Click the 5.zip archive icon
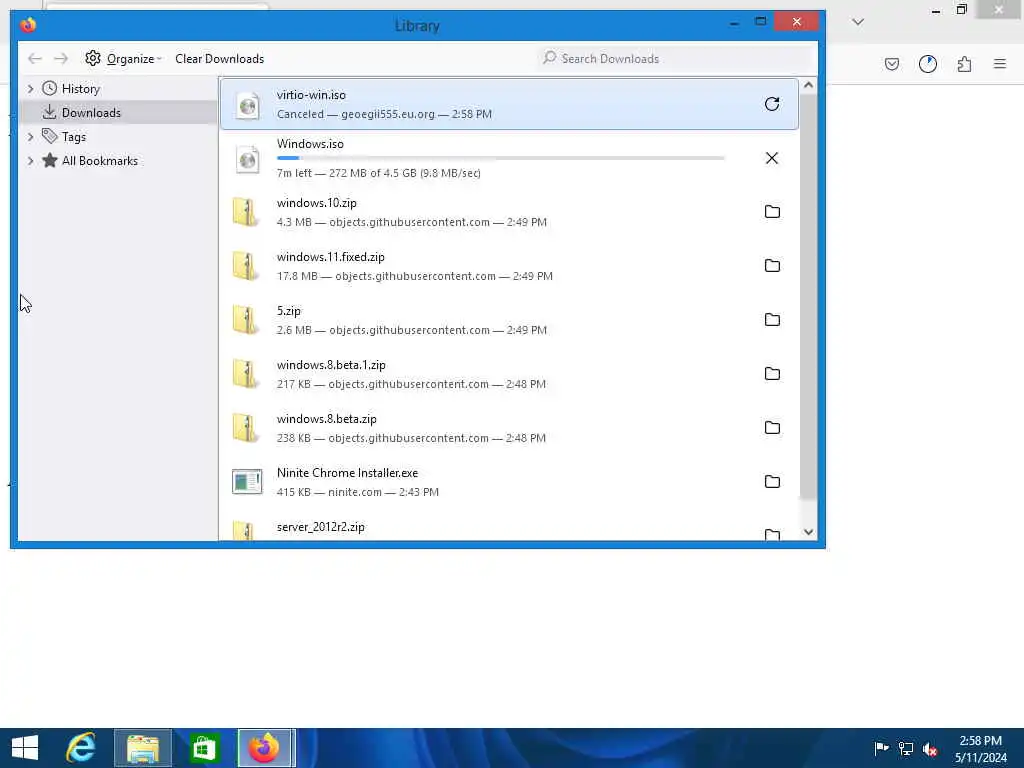Viewport: 1024px width, 768px height. [x=245, y=320]
